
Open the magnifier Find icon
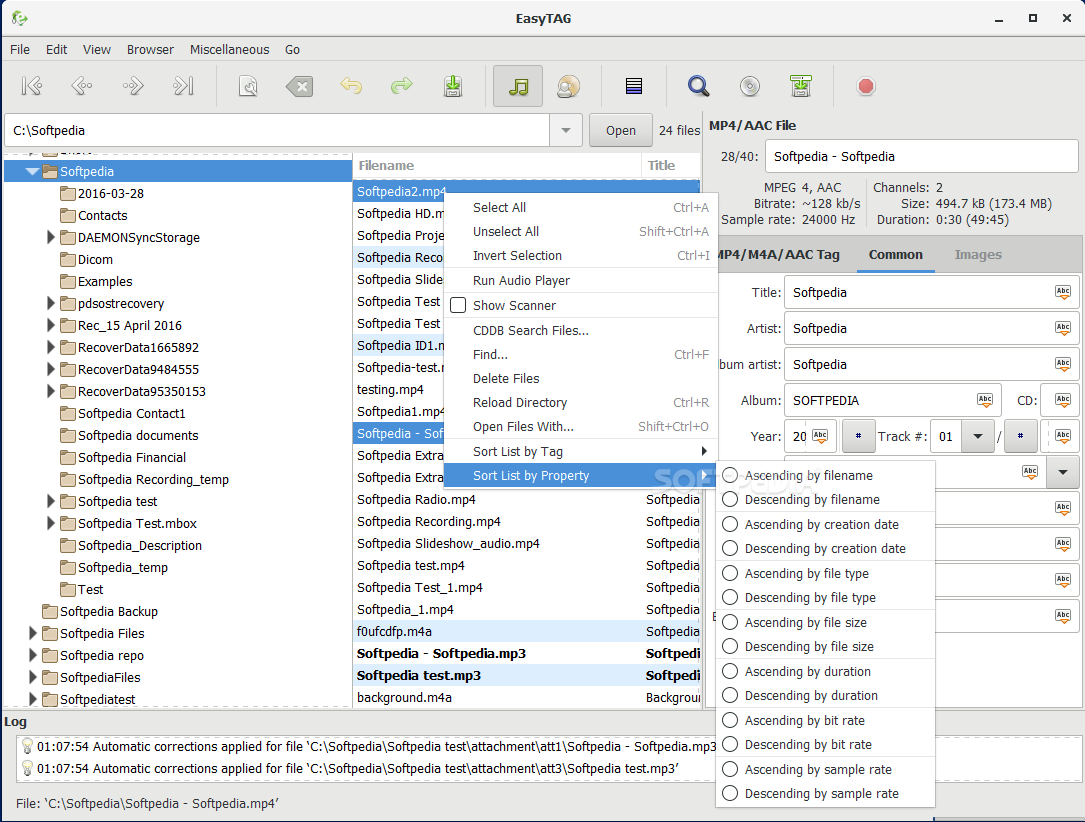pyautogui.click(x=699, y=86)
